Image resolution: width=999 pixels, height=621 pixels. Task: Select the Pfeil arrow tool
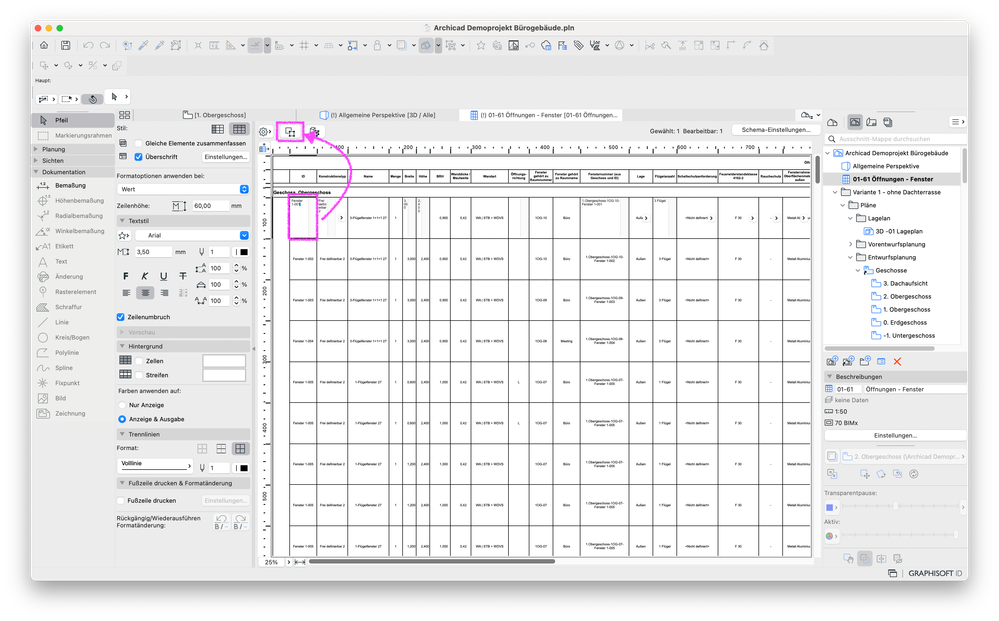(73, 120)
